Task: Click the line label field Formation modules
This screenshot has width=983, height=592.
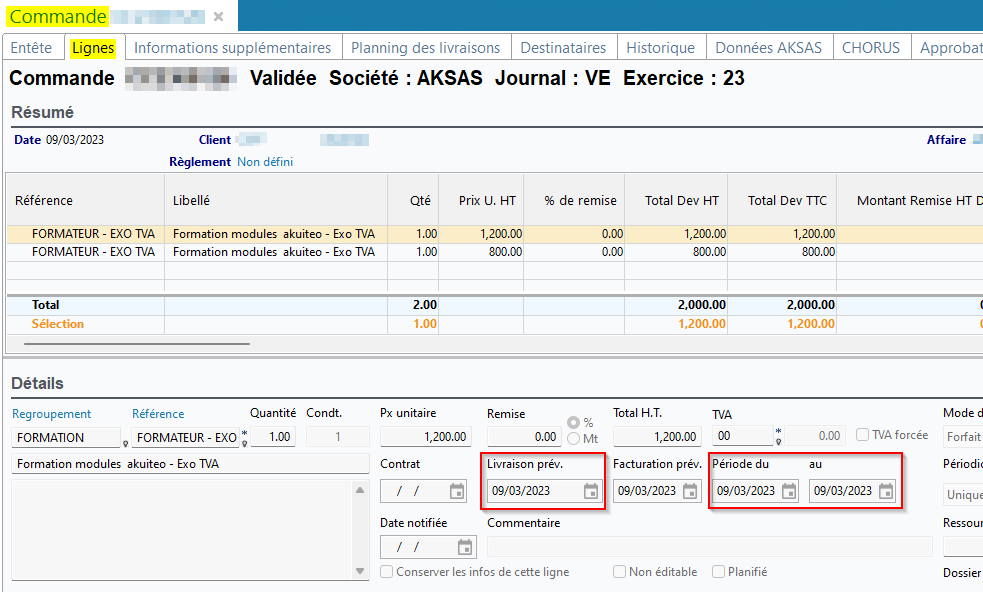Action: pos(191,464)
